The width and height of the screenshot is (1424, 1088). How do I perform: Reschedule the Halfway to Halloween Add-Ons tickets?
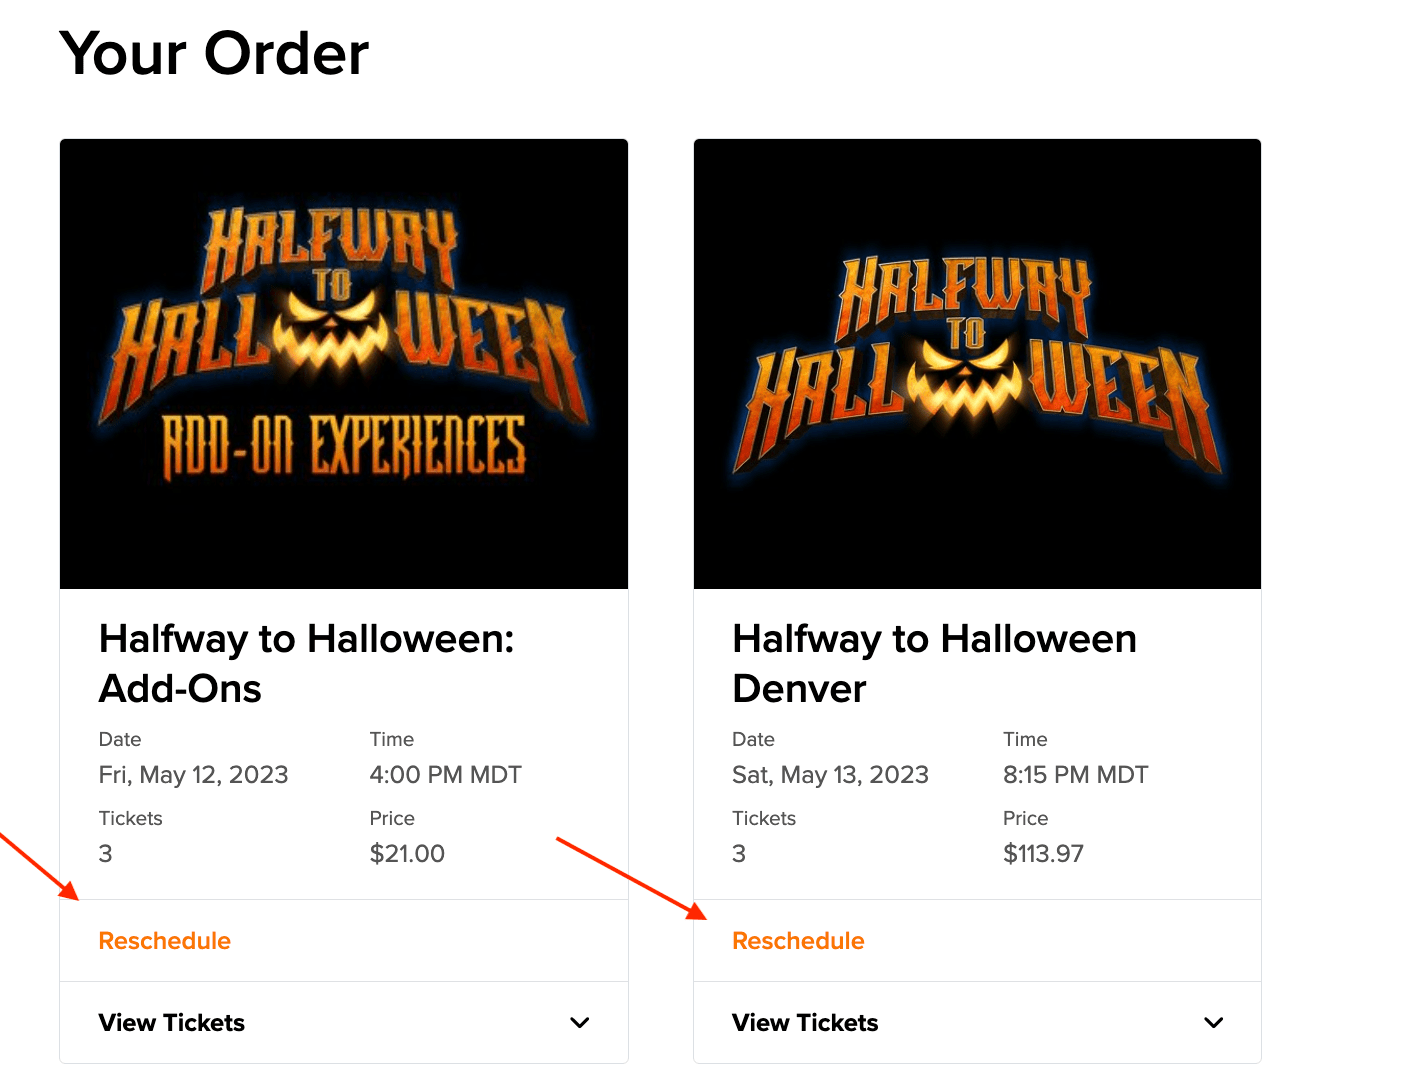tap(164, 940)
